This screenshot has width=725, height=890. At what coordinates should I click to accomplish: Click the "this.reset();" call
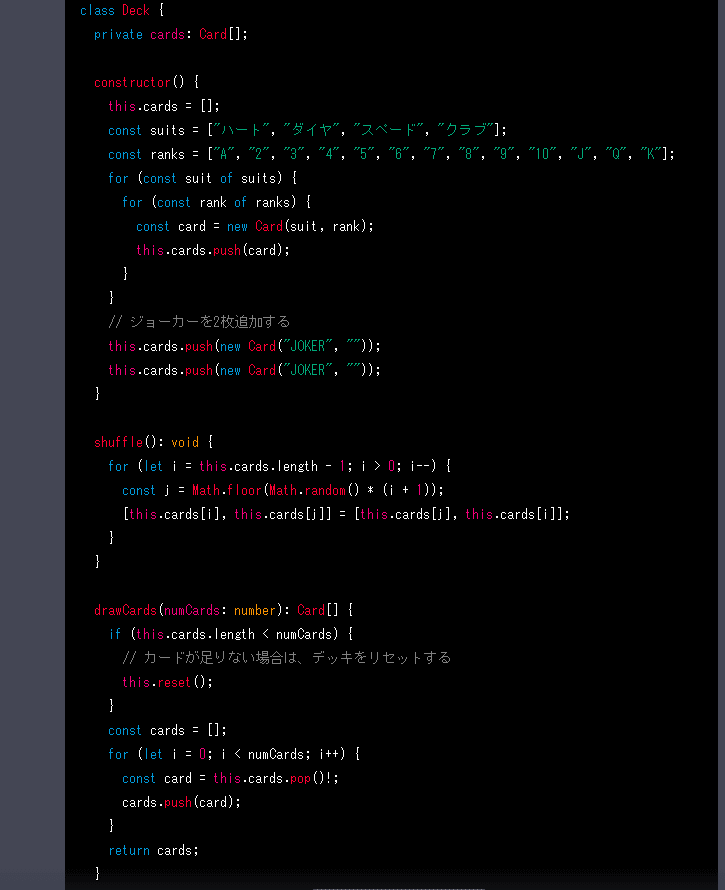[167, 682]
